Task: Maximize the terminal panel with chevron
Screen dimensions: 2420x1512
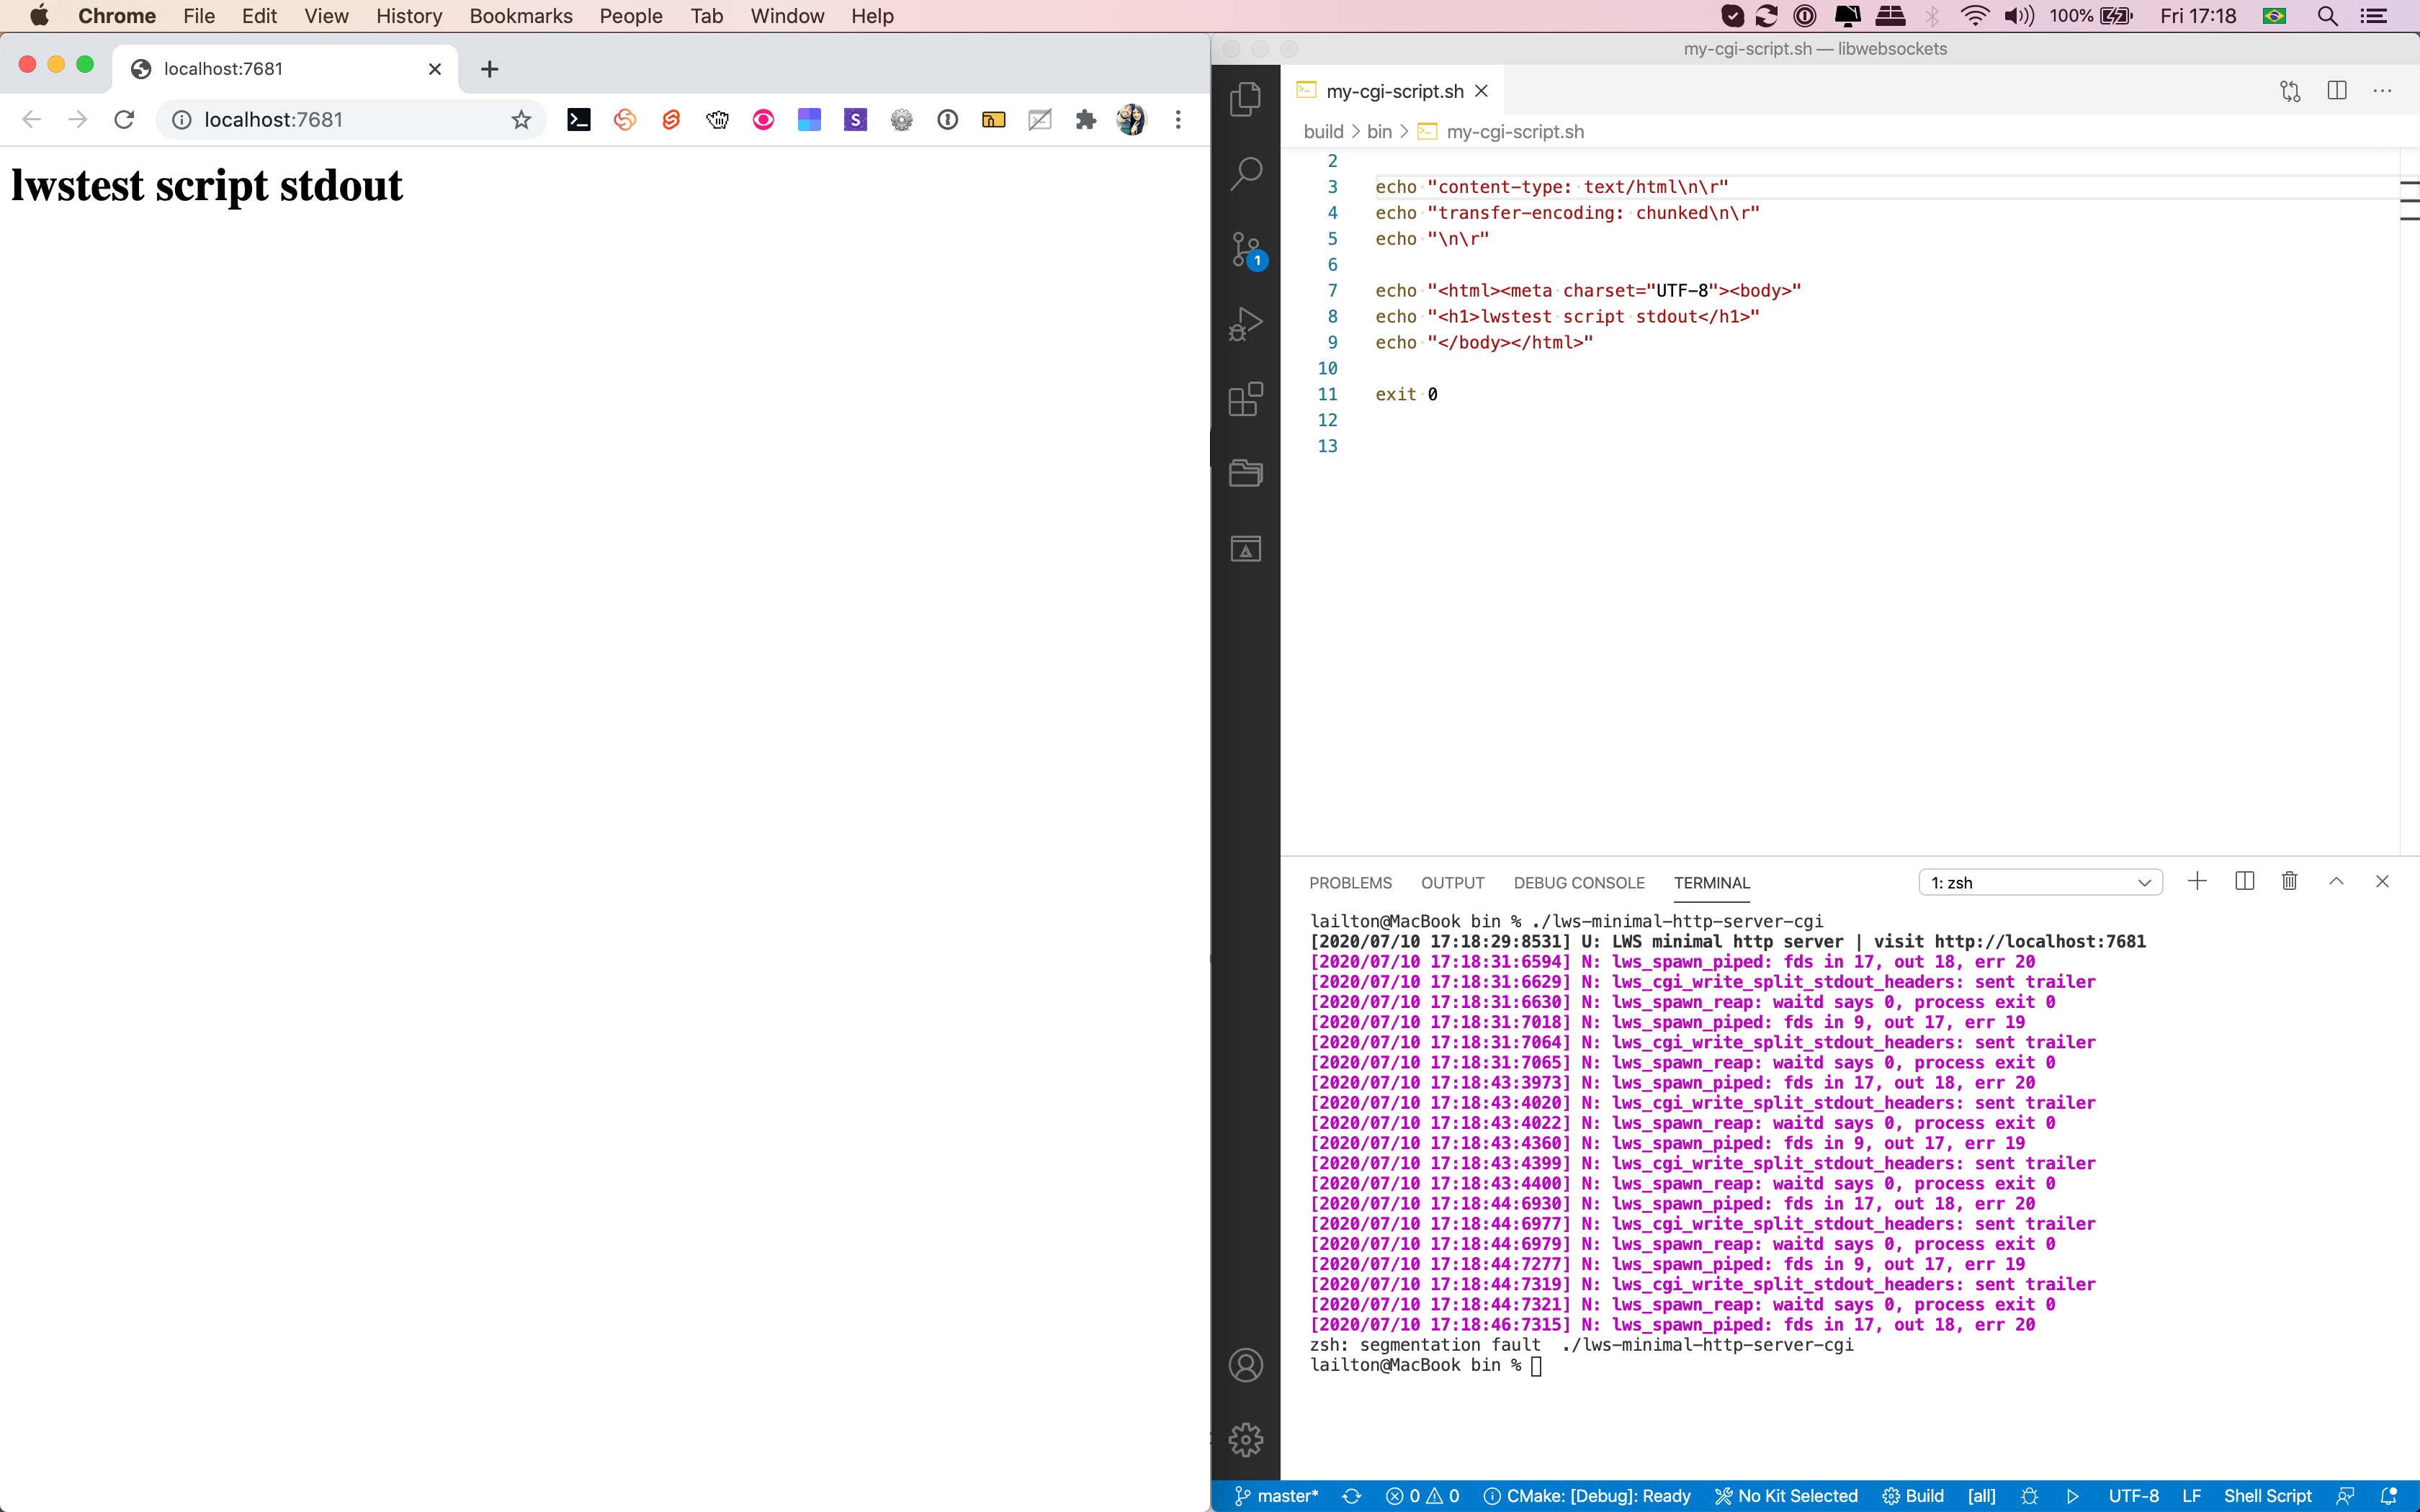Action: pos(2336,881)
